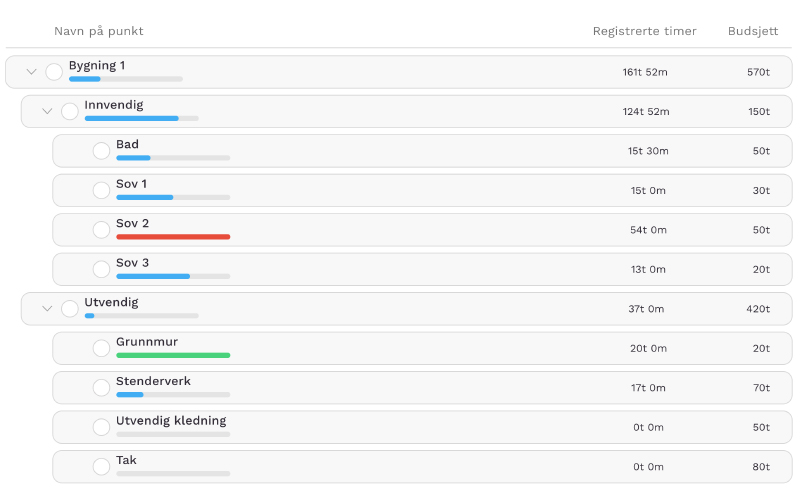
Task: Collapse the Utvendig group chevron
Action: point(47,308)
